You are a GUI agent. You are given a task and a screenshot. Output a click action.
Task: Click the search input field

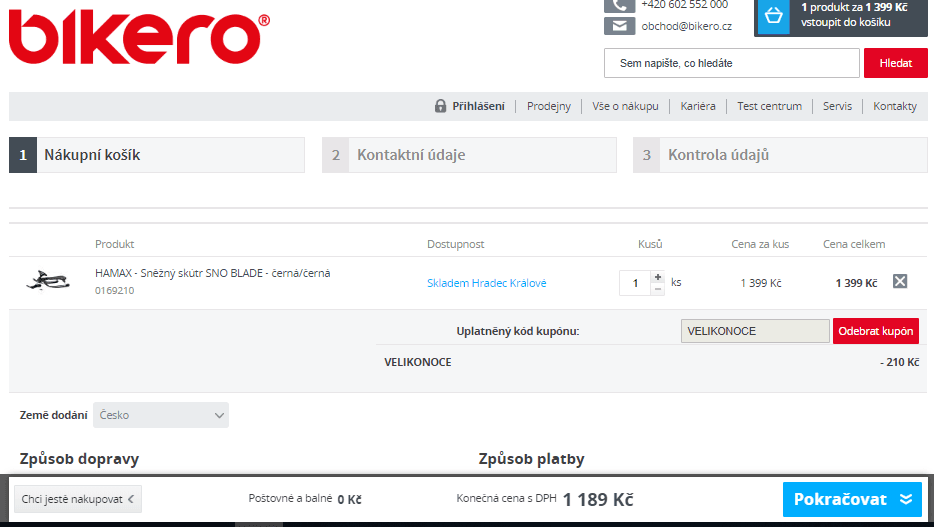[731, 63]
